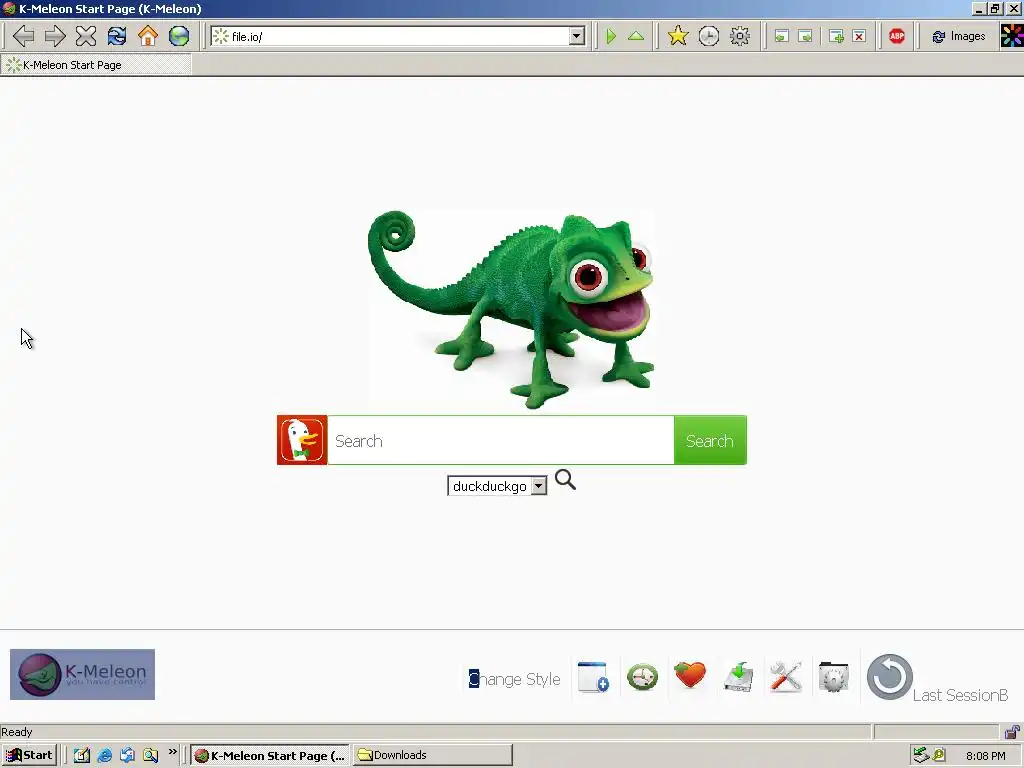Viewport: 1024px width, 768px height.
Task: Click the DuckDuckGo logo beside the search box
Action: coord(302,440)
